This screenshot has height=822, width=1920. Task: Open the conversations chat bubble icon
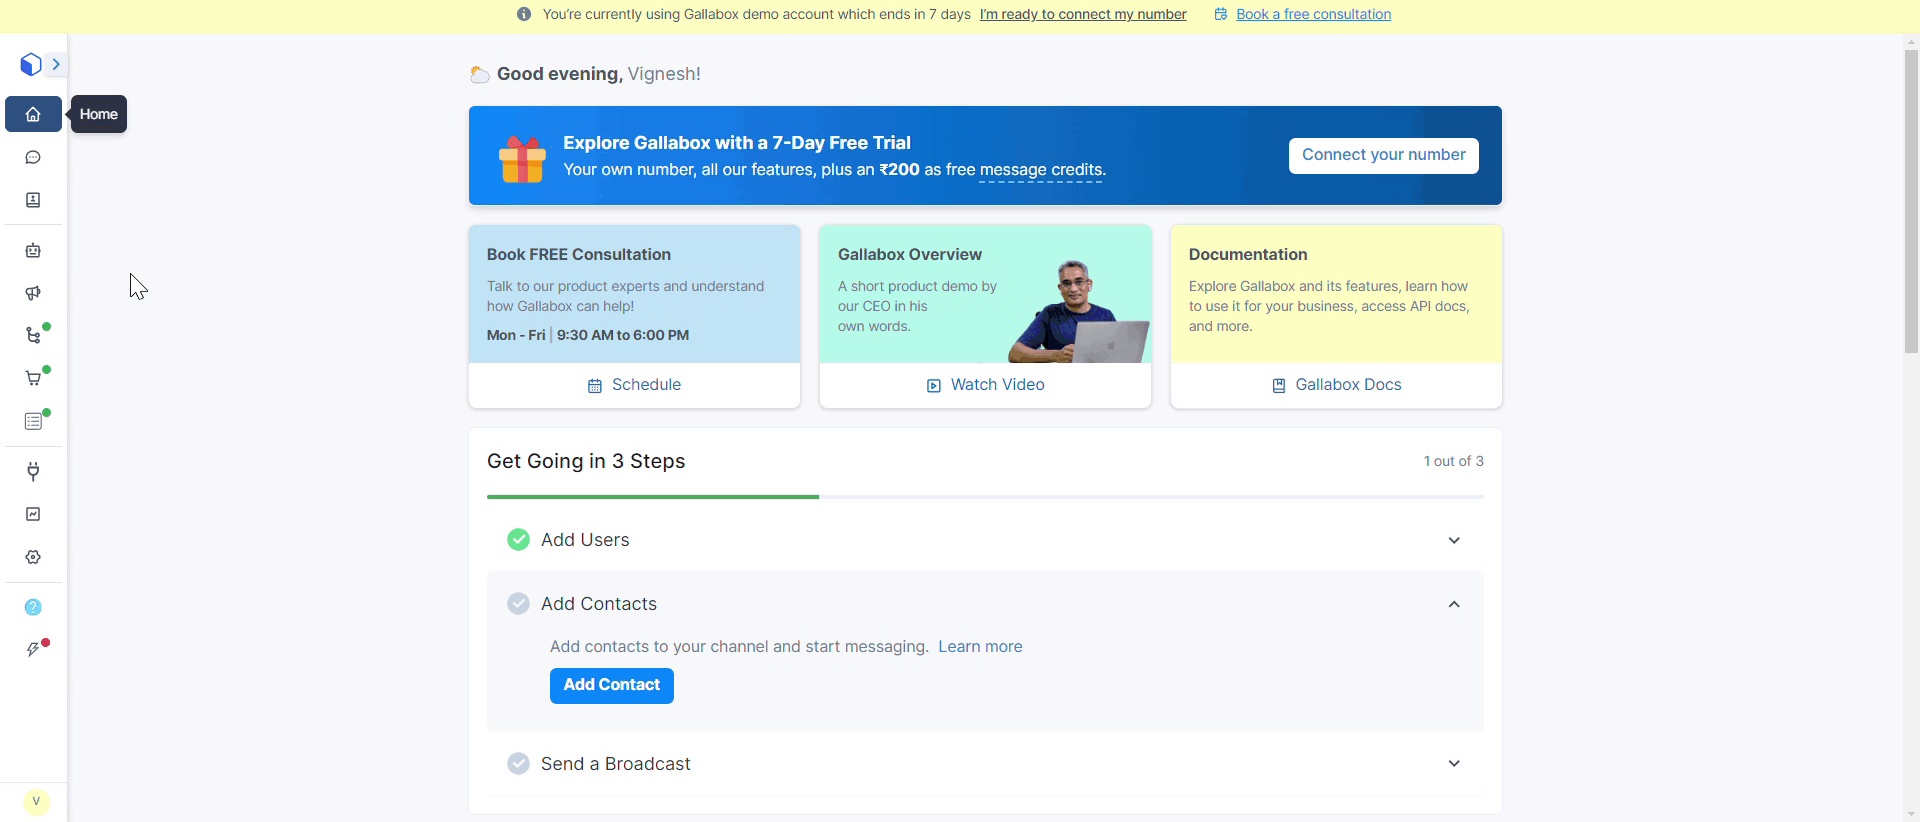coord(33,157)
